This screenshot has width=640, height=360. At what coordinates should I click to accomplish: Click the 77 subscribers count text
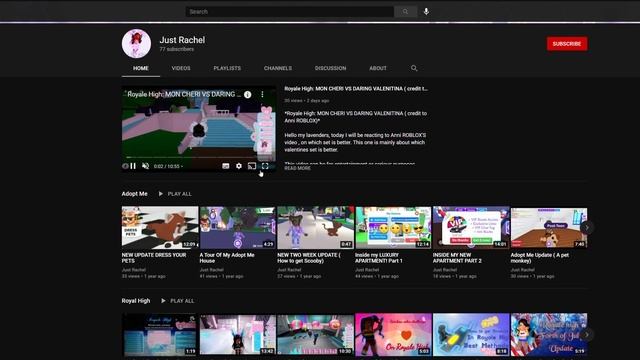coord(177,49)
